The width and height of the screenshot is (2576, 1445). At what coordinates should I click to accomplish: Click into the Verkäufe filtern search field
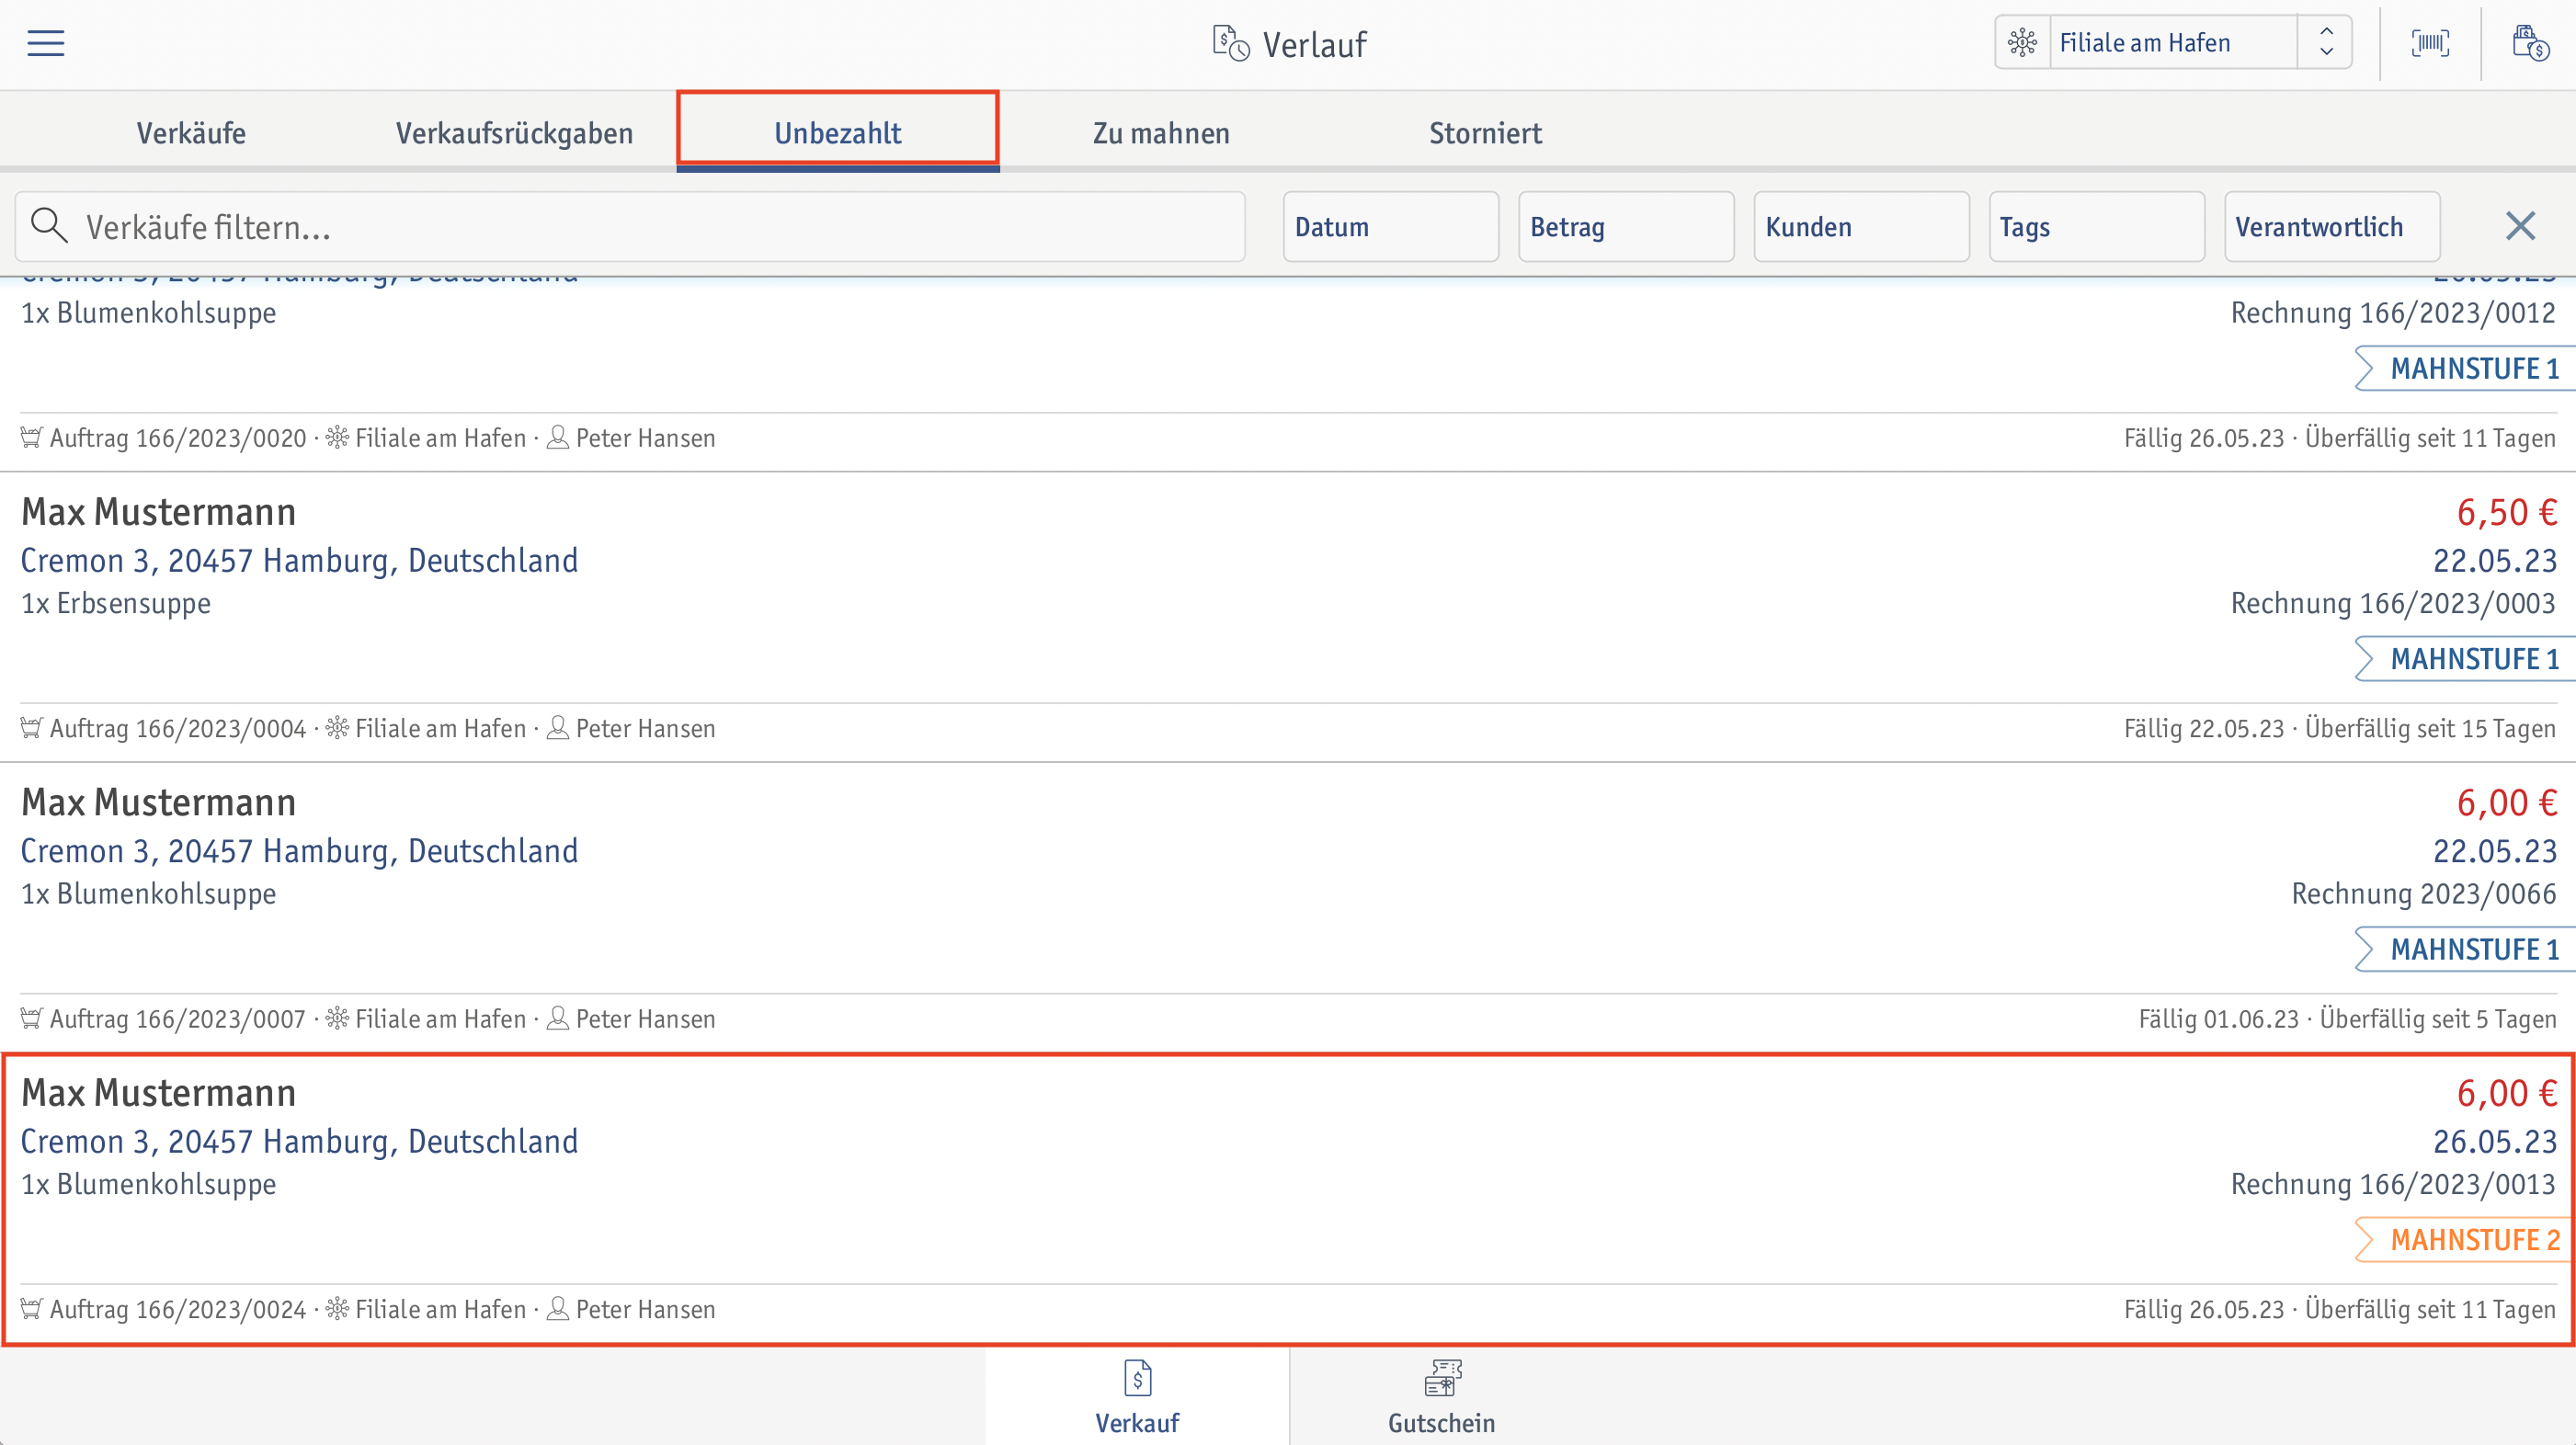pos(630,227)
